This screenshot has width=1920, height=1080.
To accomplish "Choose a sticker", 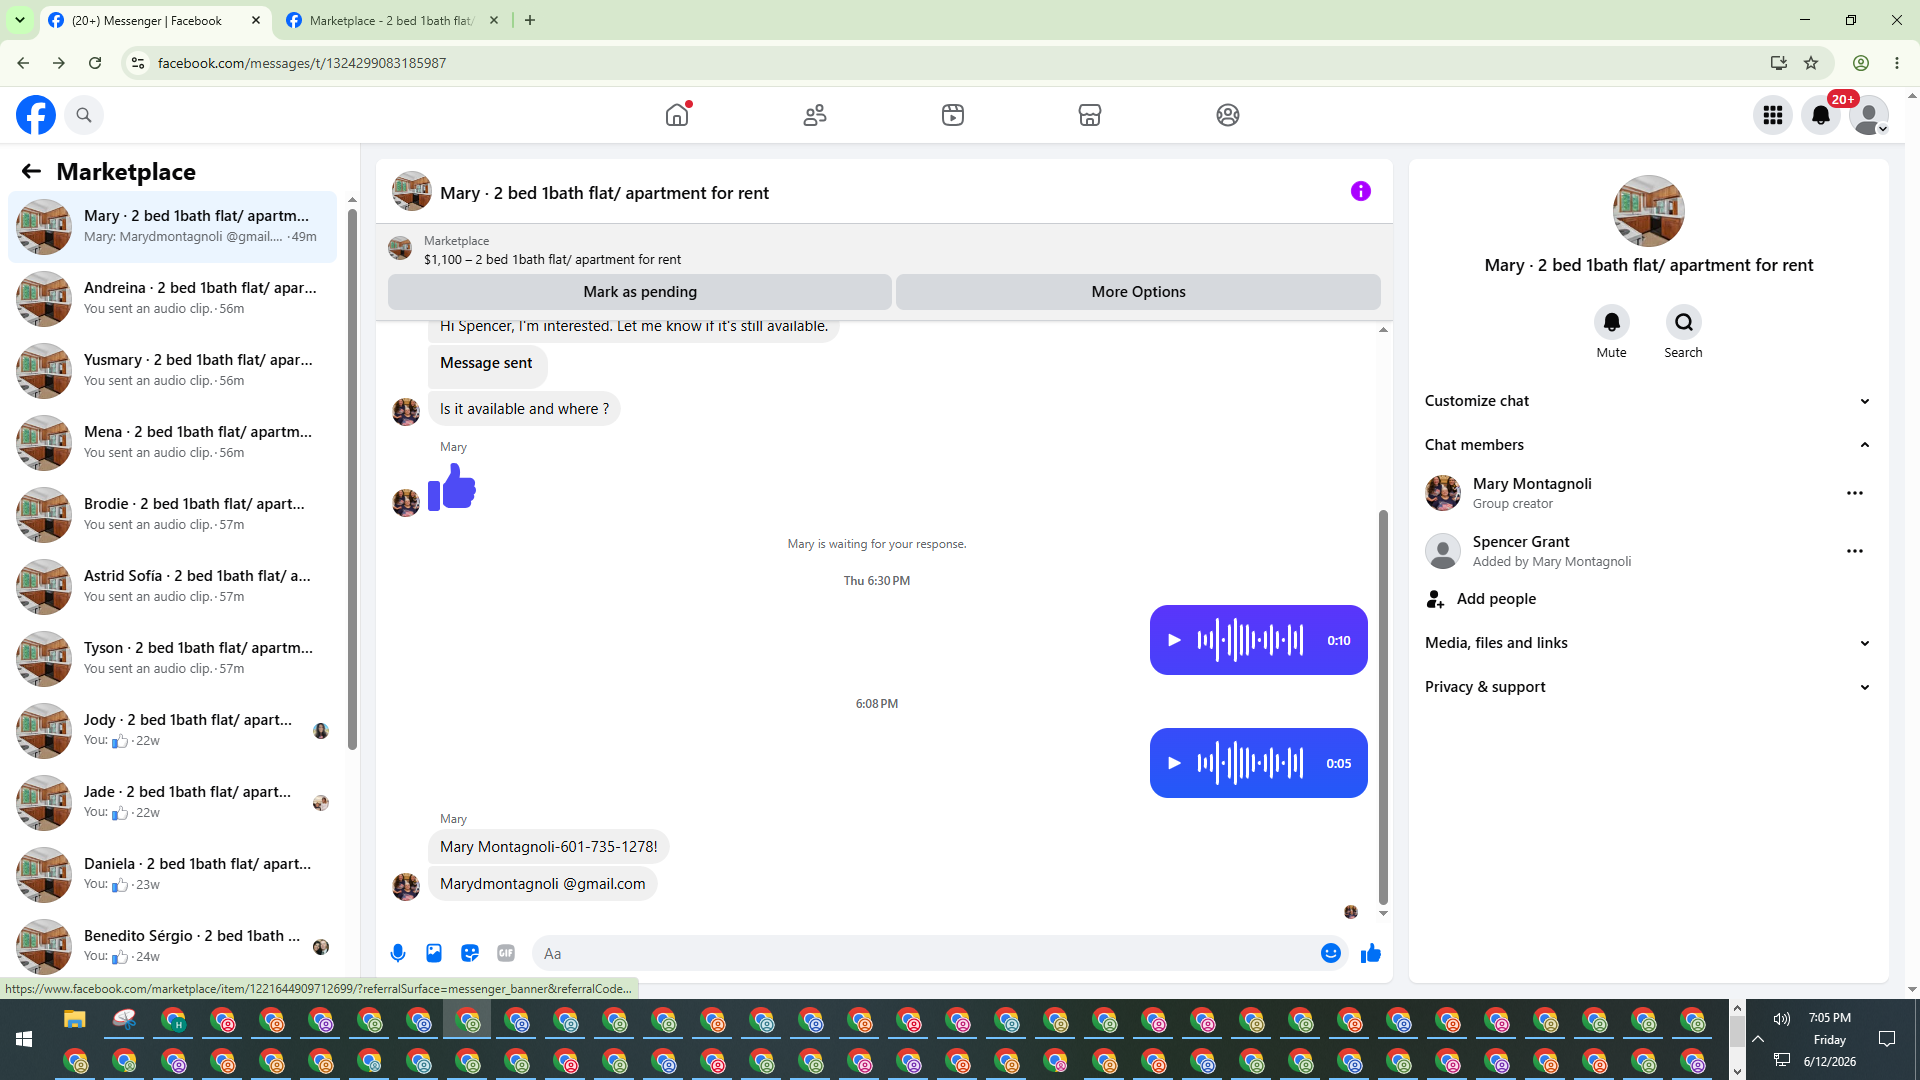I will 470,953.
